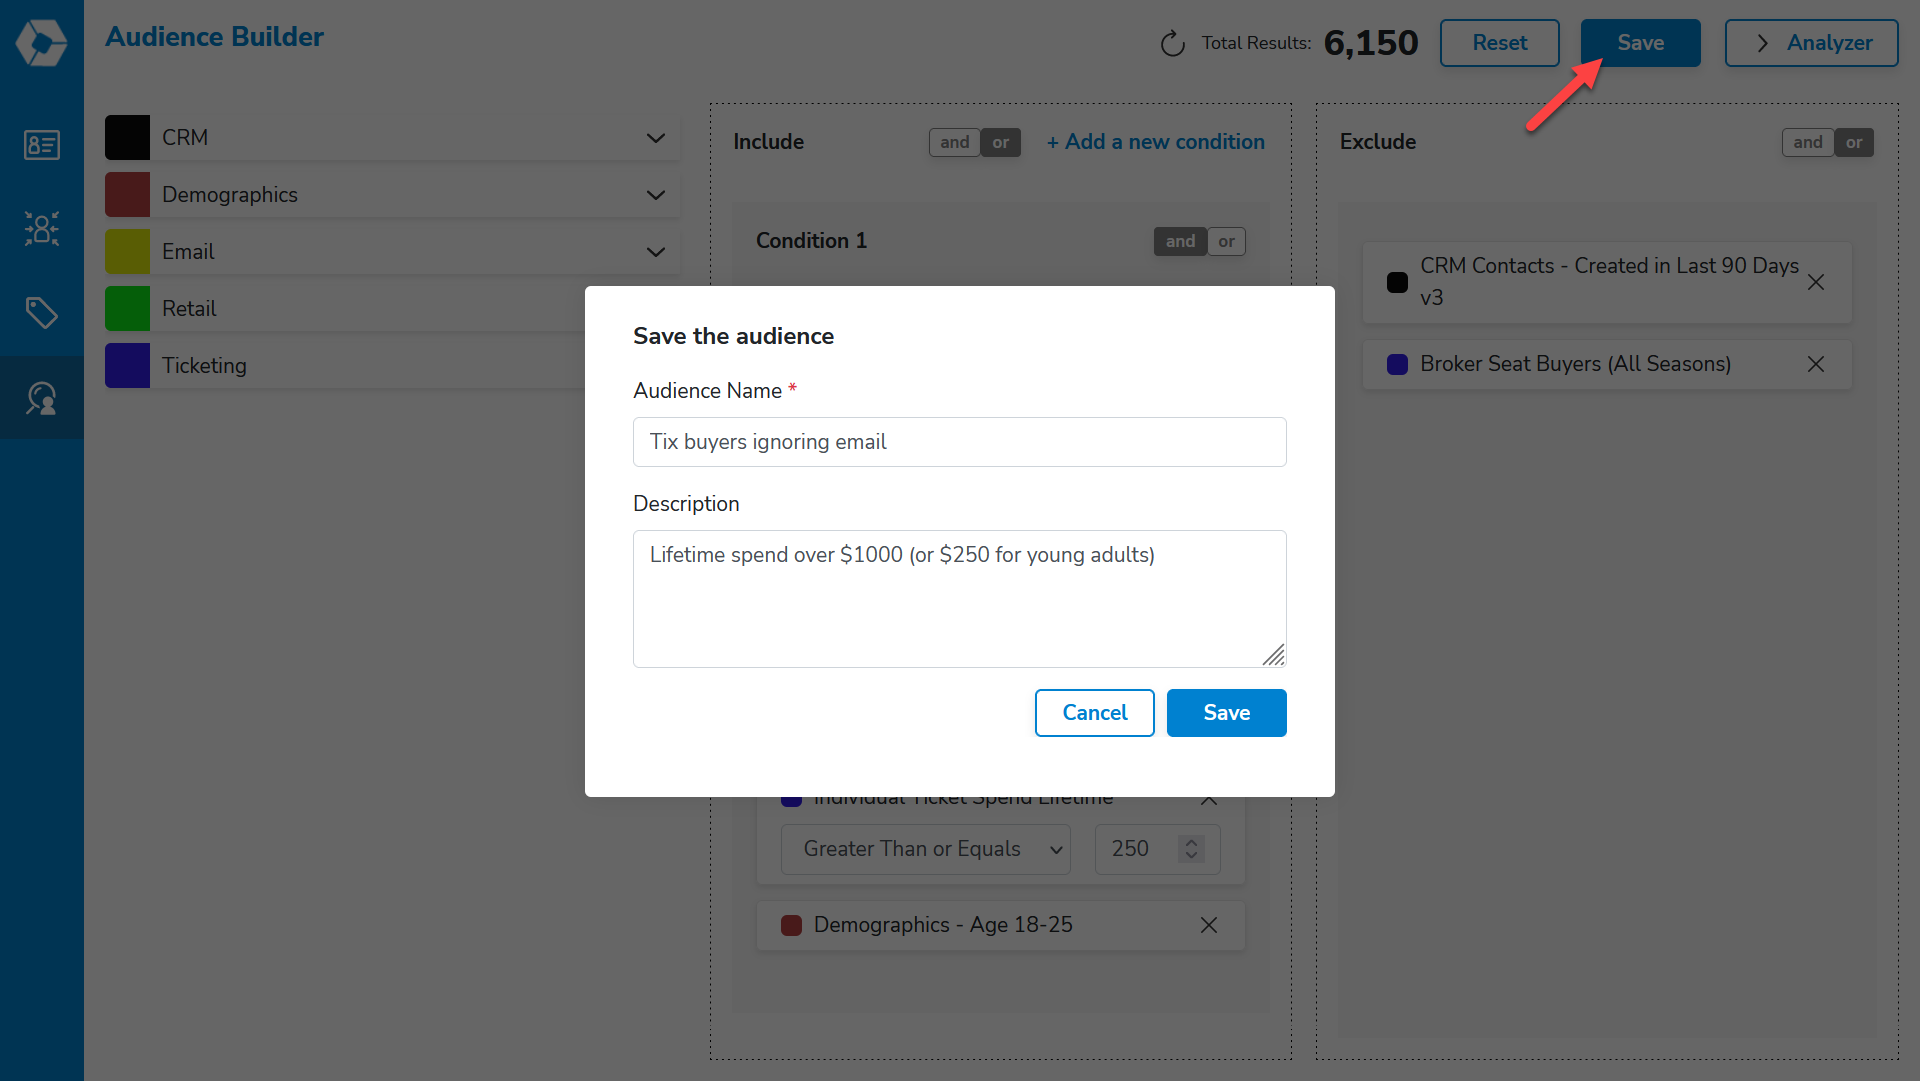Set Exclude logic to 'or'
The height and width of the screenshot is (1081, 1920).
(1854, 142)
